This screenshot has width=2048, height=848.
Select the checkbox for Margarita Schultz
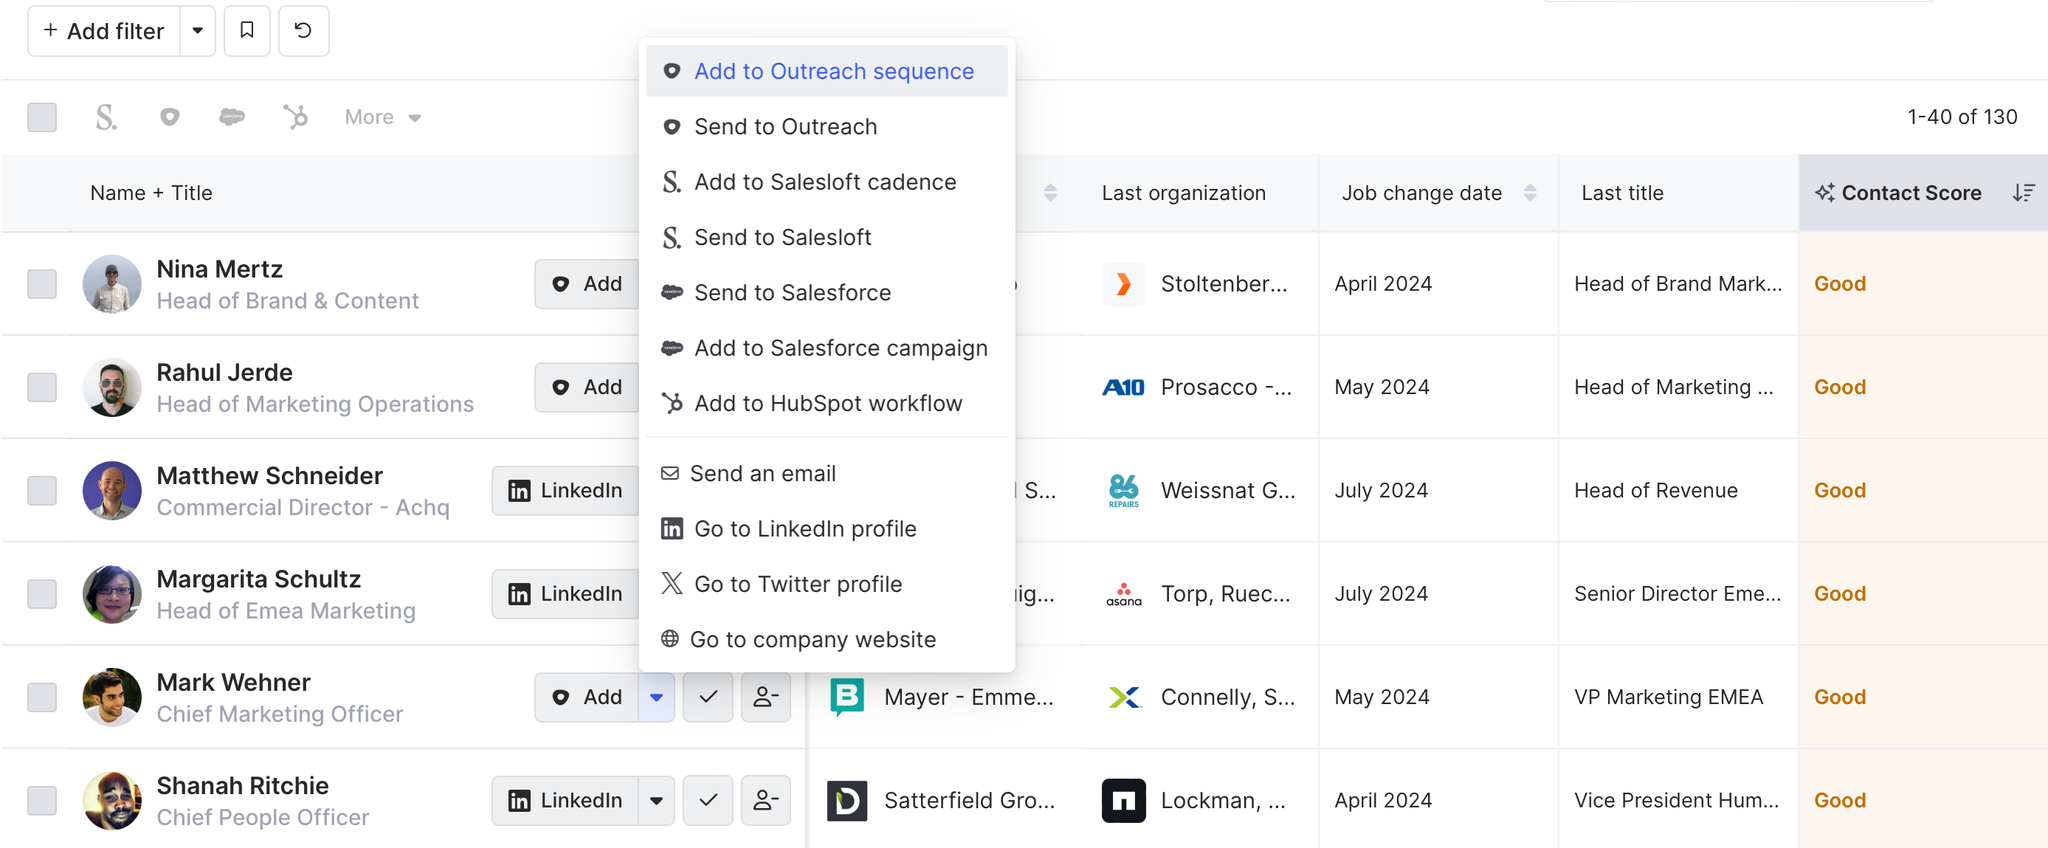42,594
